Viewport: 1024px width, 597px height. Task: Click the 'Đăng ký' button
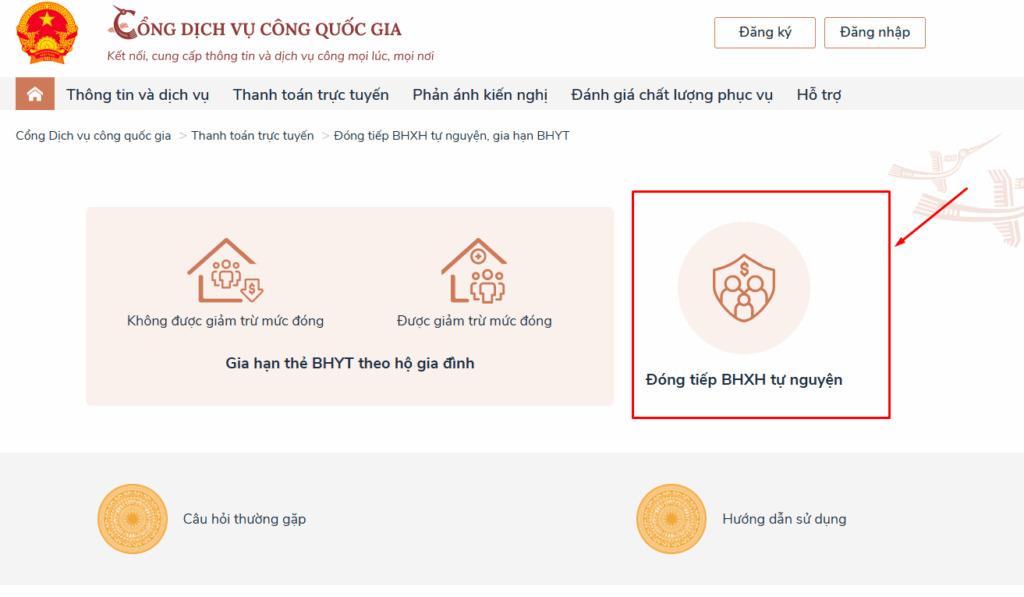pos(764,32)
